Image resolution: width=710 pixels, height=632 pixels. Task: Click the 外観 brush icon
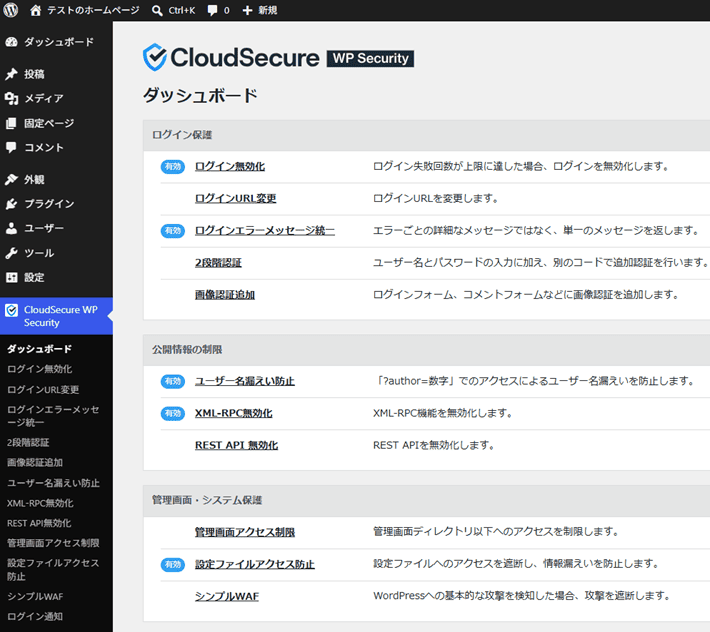click(x=11, y=180)
